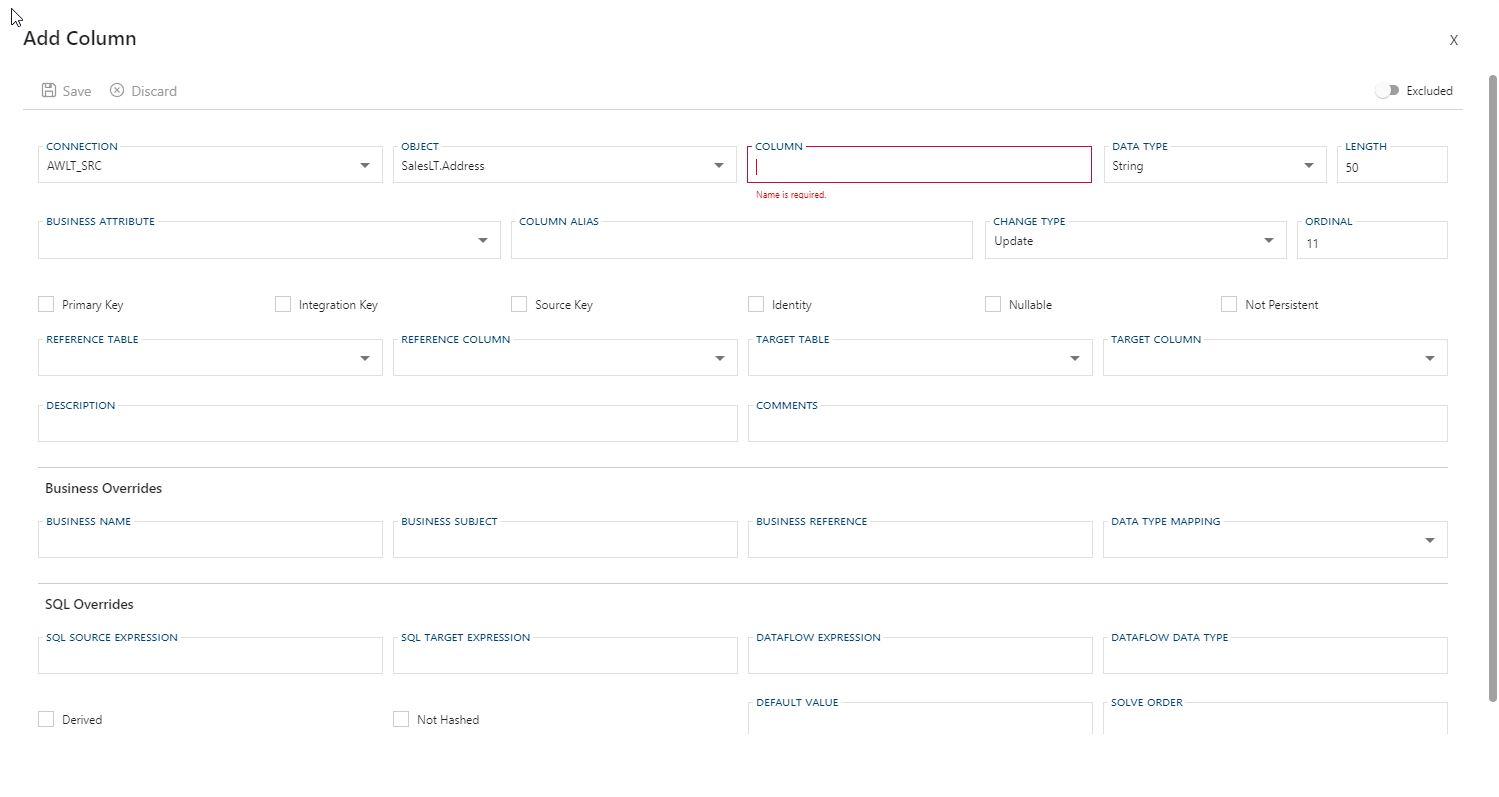Click the Business Name field
The image size is (1499, 797).
tap(210, 539)
